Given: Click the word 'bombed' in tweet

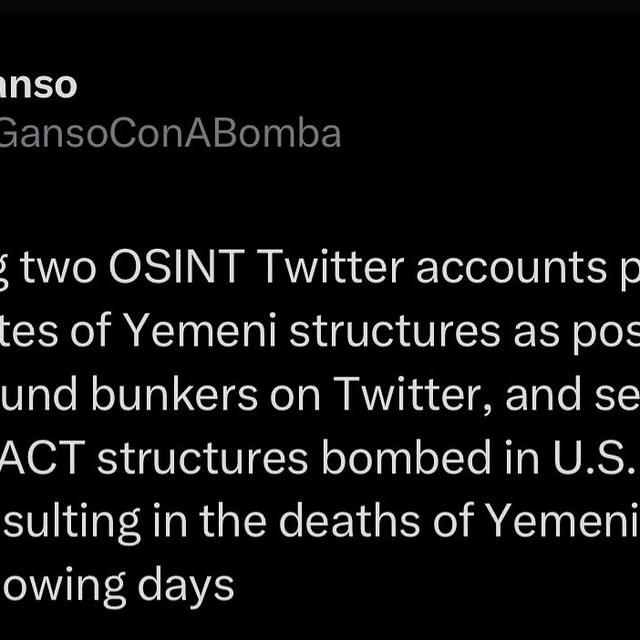Looking at the screenshot, I should (x=406, y=457).
